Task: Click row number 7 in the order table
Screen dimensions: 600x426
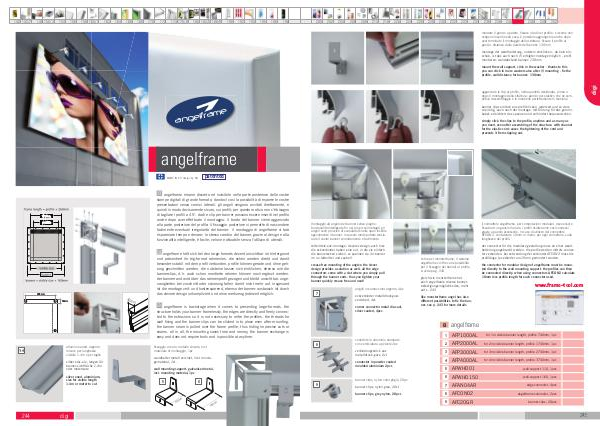Action: [x=445, y=385]
